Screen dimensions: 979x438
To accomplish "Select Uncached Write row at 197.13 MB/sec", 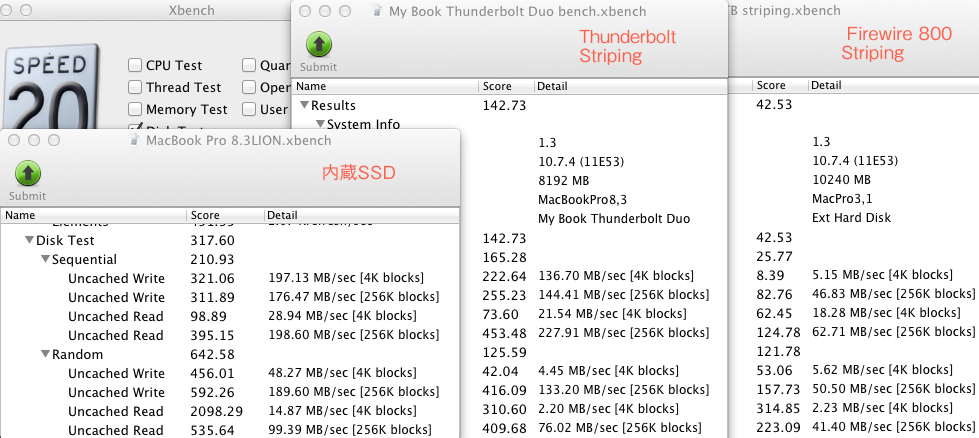I will click(230, 278).
